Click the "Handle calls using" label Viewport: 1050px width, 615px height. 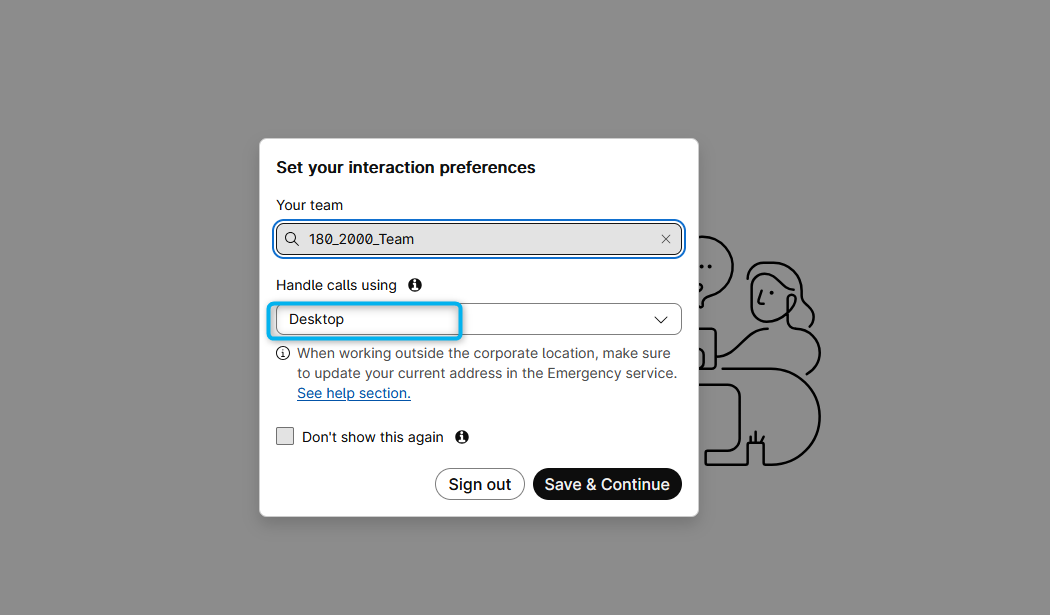tap(337, 285)
